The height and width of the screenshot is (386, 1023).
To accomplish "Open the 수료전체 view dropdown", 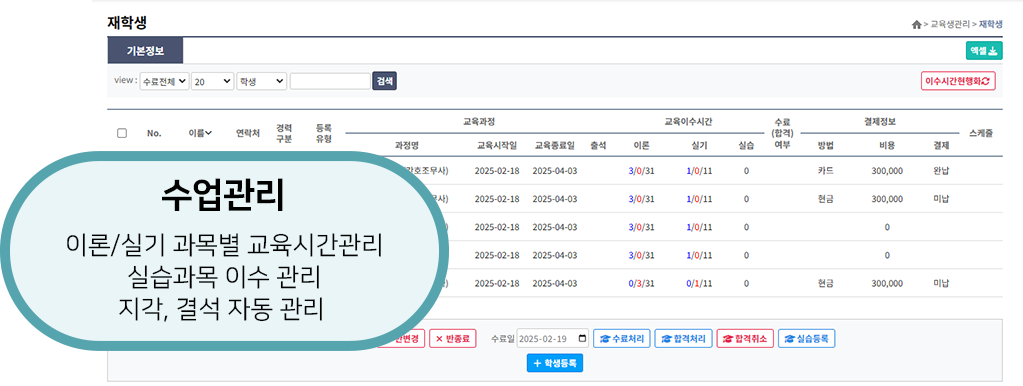I will pyautogui.click(x=164, y=81).
